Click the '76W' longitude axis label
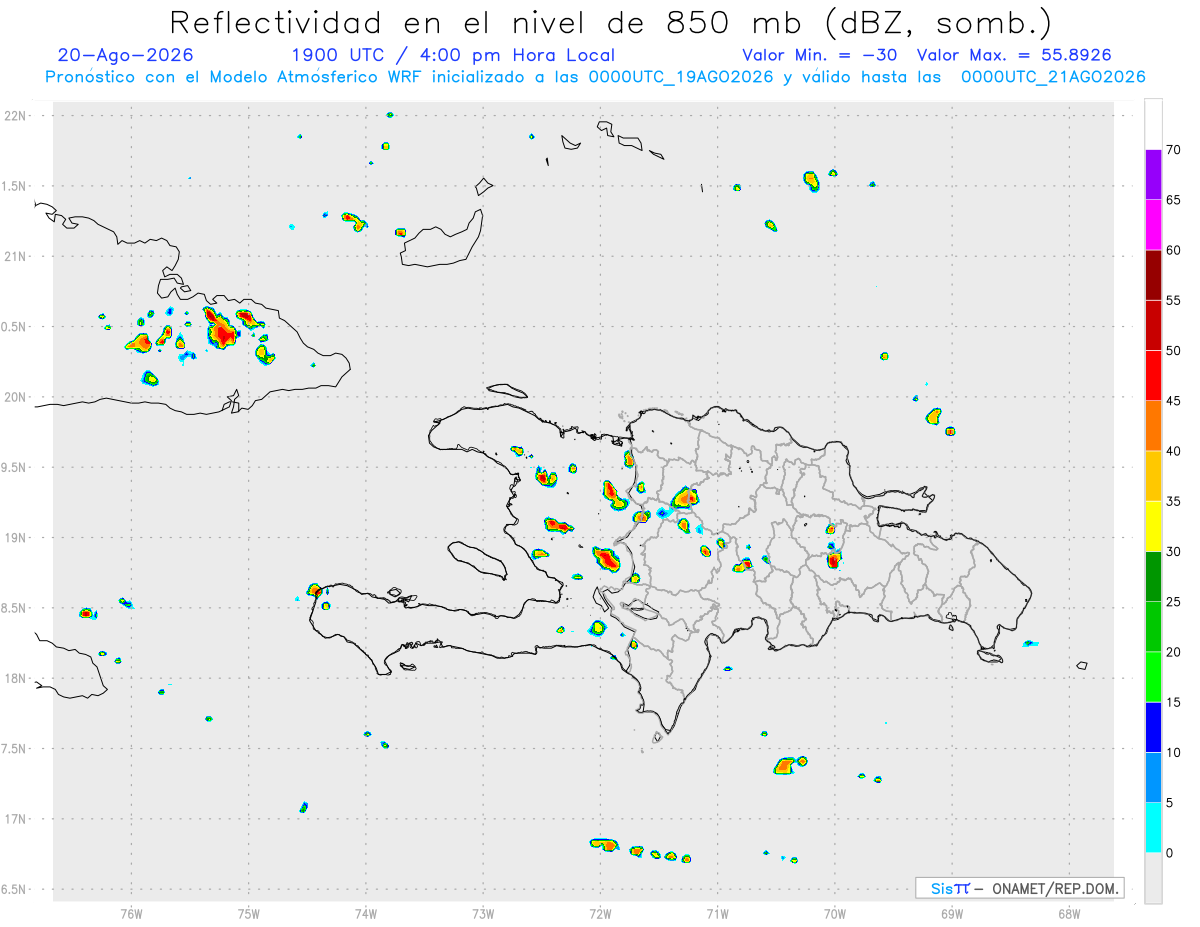Viewport: 1200px width, 927px height. tap(131, 913)
